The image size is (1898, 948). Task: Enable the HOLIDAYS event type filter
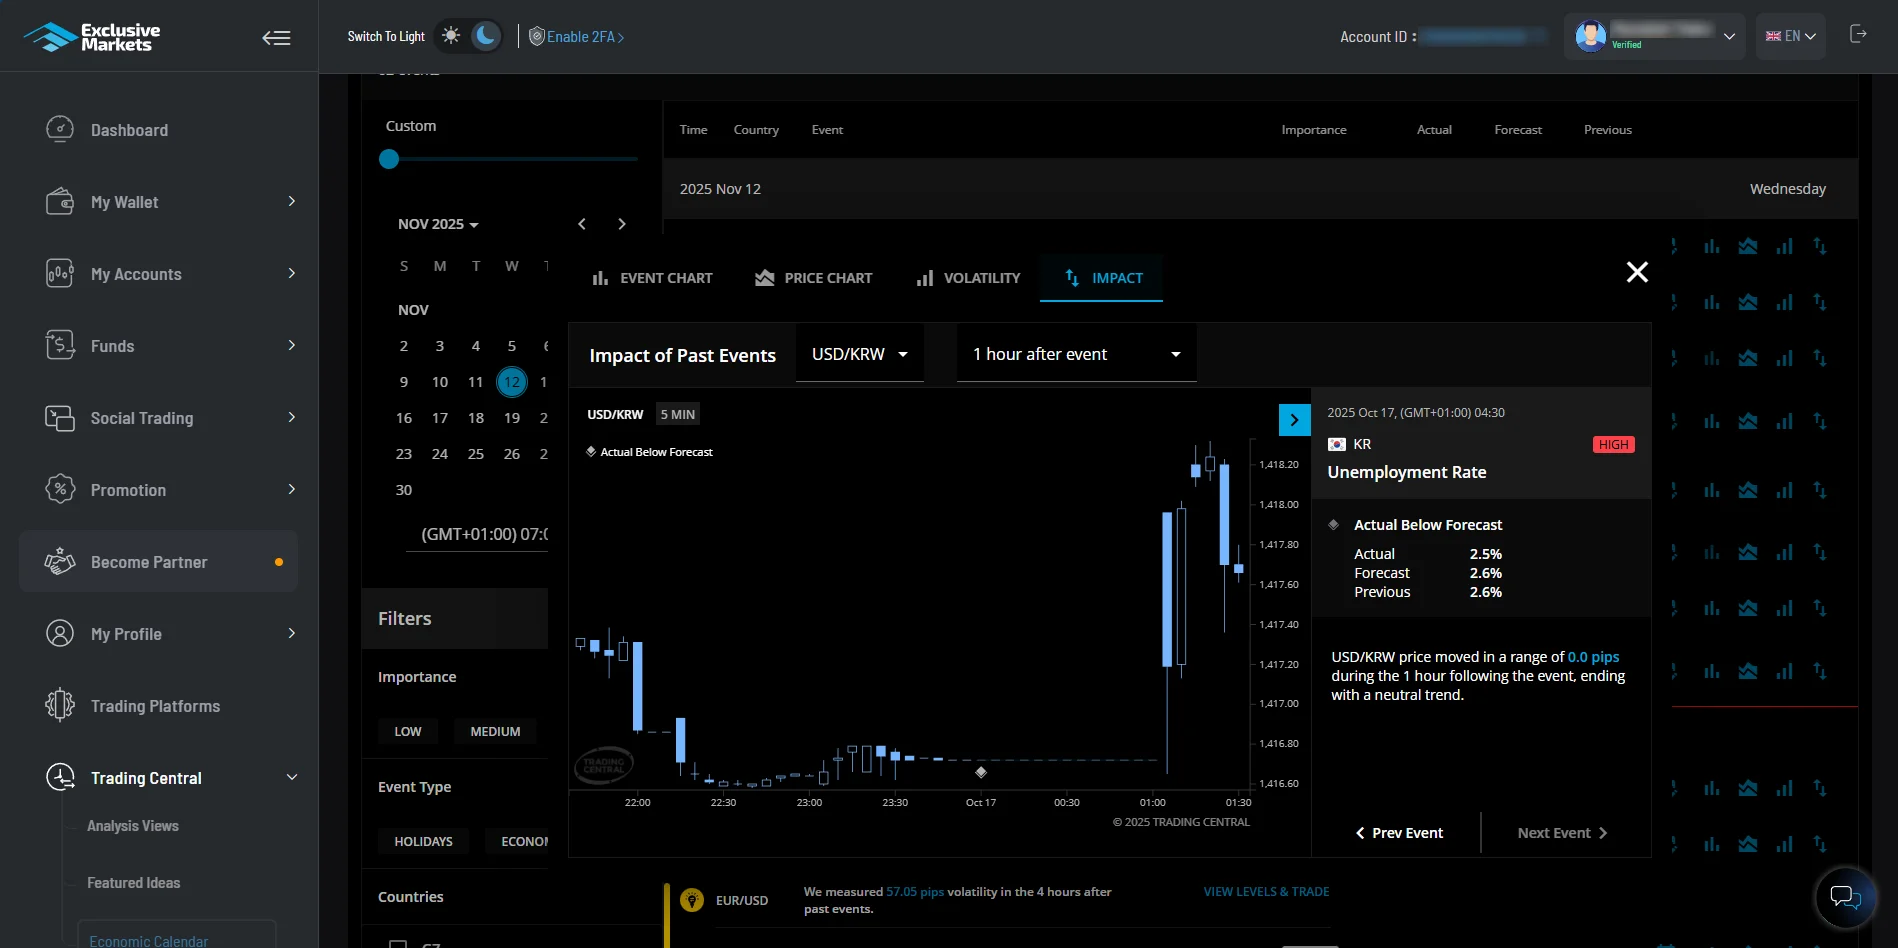(423, 841)
